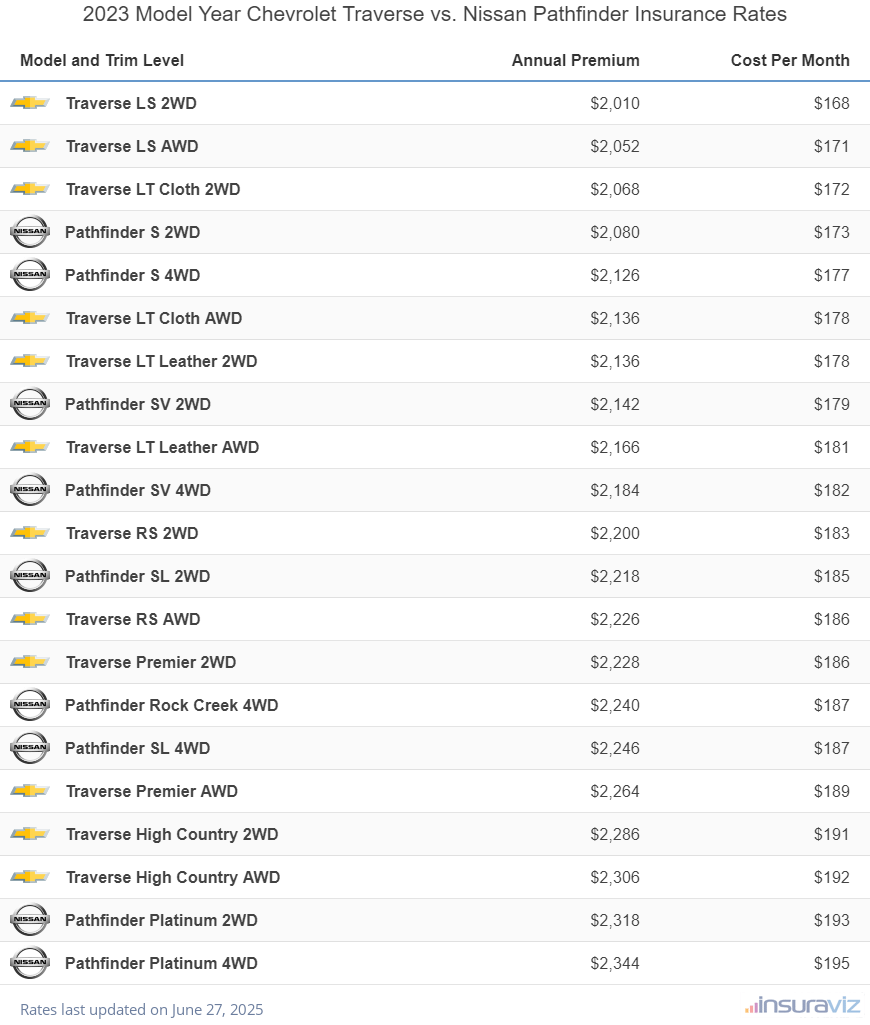Click the Chevrolet logo beside Traverse High Country AWD
This screenshot has width=870, height=1025.
point(30,877)
